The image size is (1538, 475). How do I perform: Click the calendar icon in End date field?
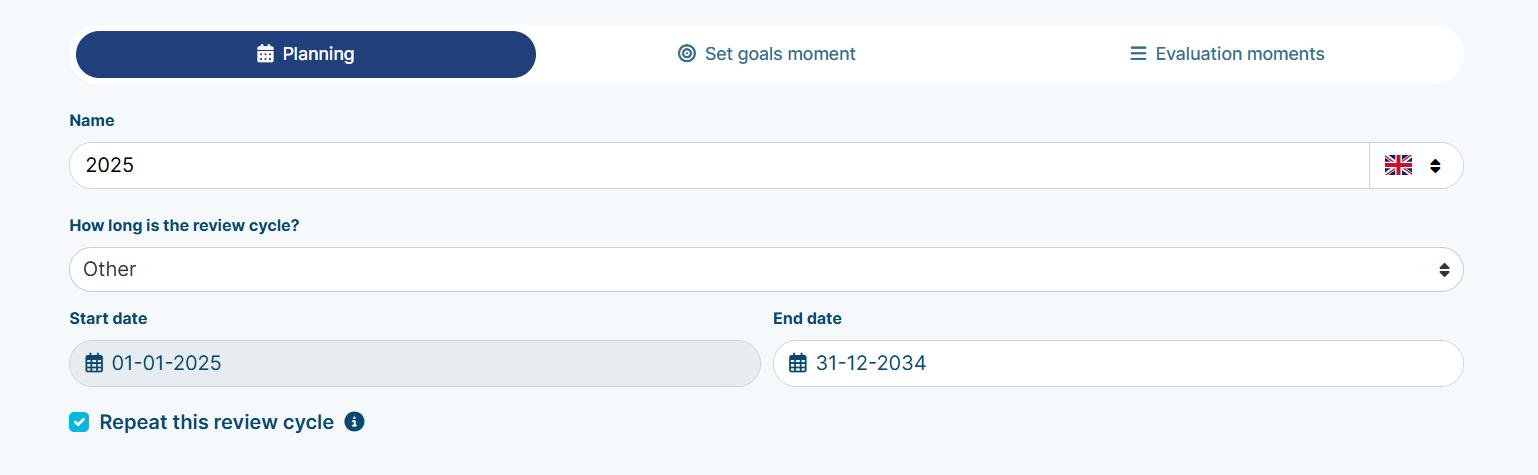pos(798,363)
